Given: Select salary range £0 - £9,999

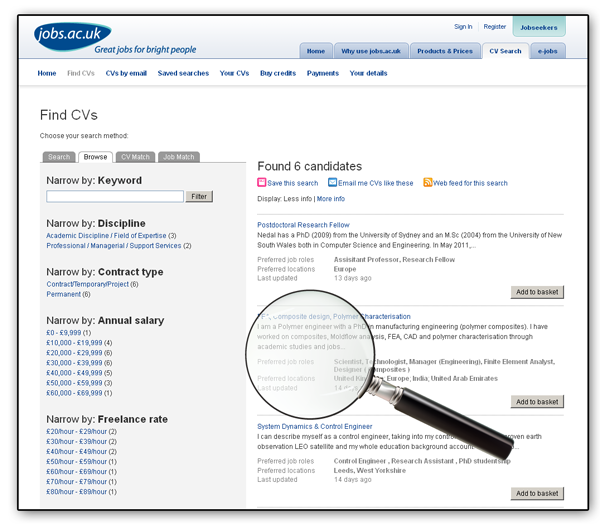Looking at the screenshot, I should coord(64,333).
